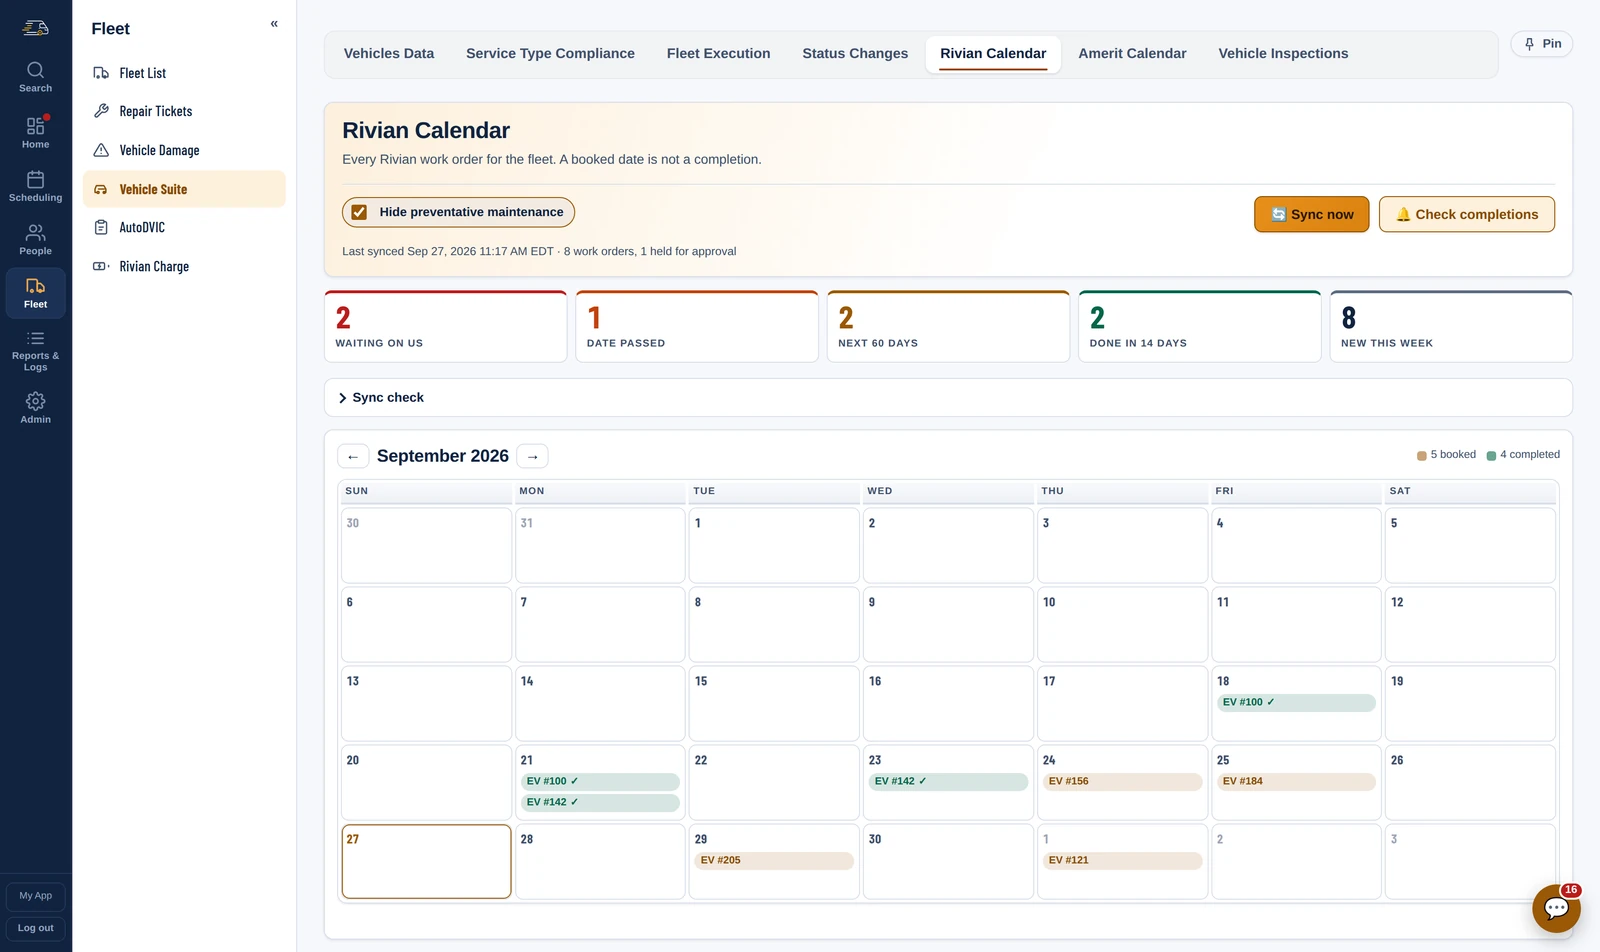Open EV #100 event on September 21
The height and width of the screenshot is (952, 1600).
tap(600, 782)
